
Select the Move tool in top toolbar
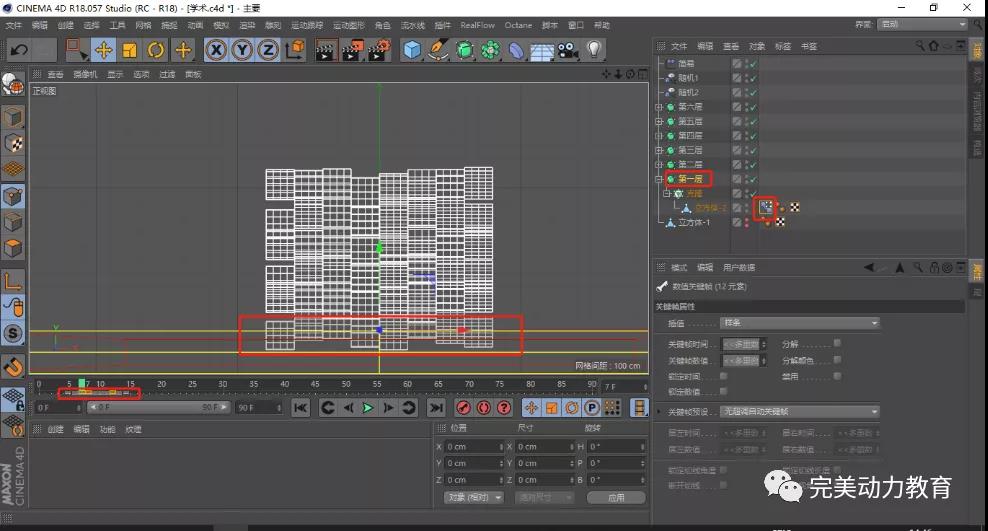click(x=103, y=49)
